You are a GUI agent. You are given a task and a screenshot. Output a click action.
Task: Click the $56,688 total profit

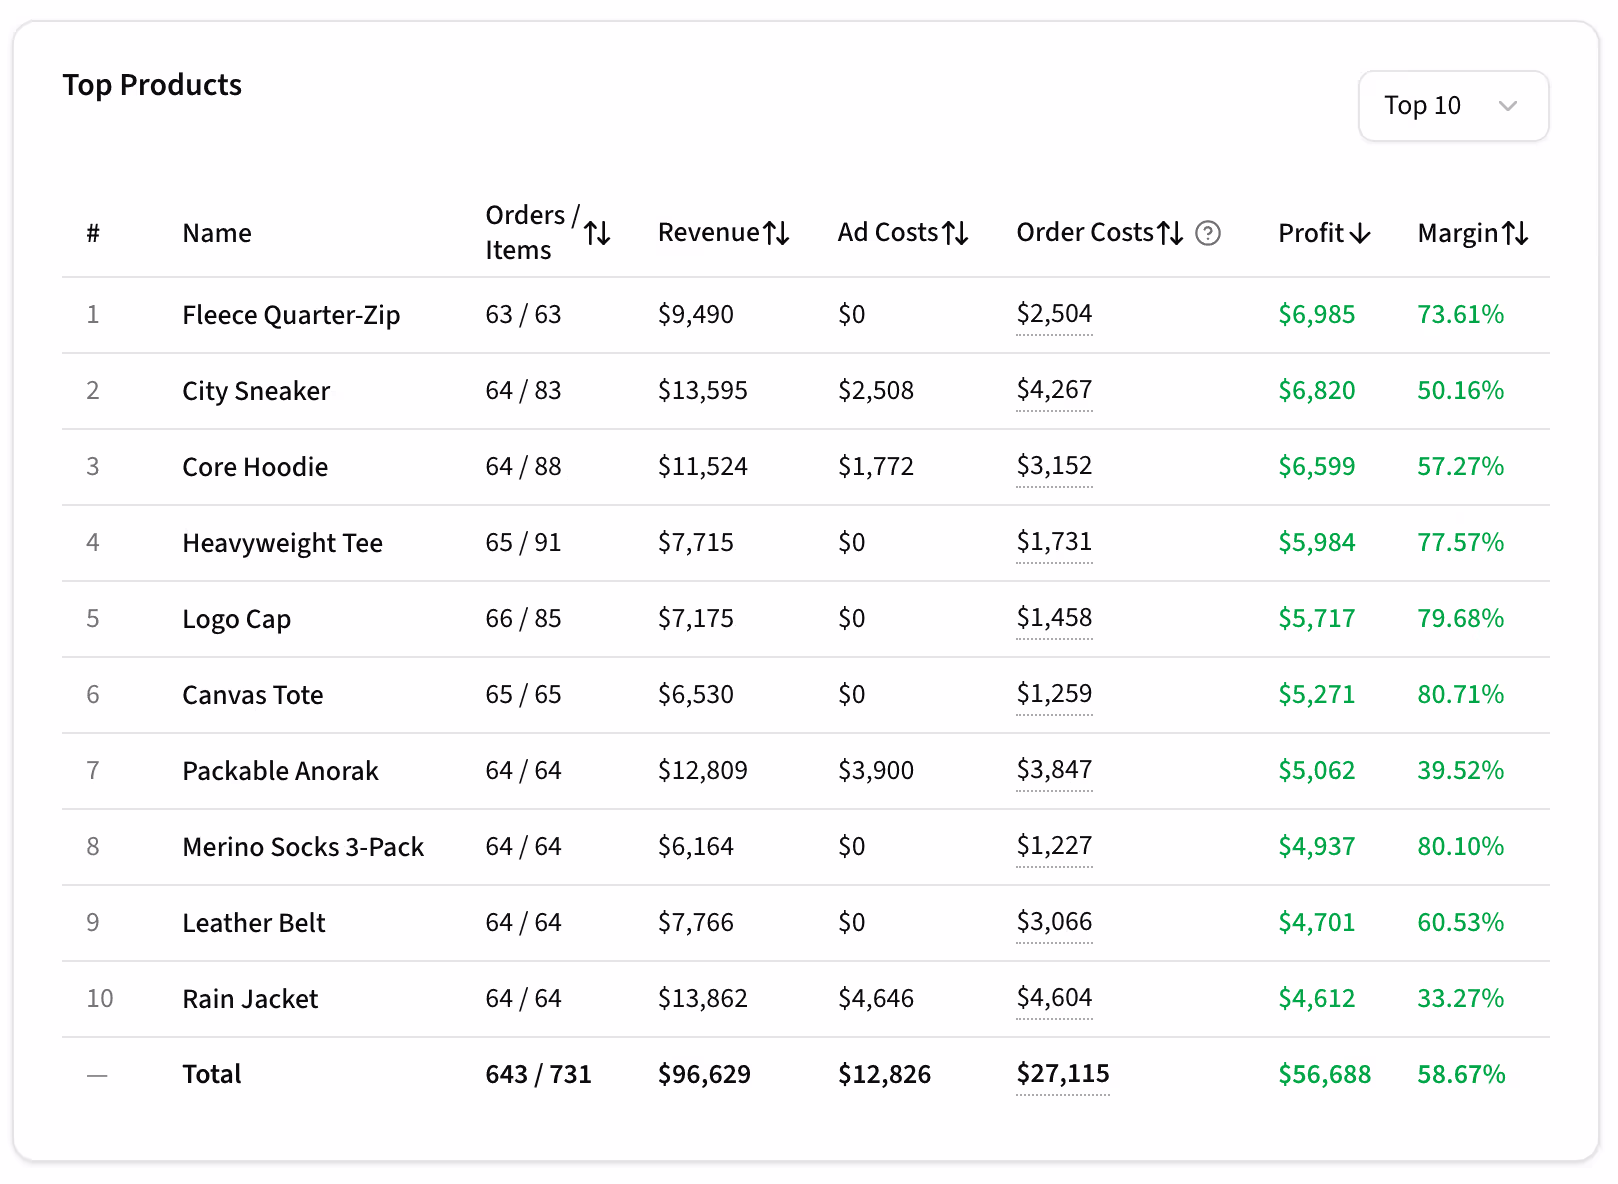[1325, 1075]
